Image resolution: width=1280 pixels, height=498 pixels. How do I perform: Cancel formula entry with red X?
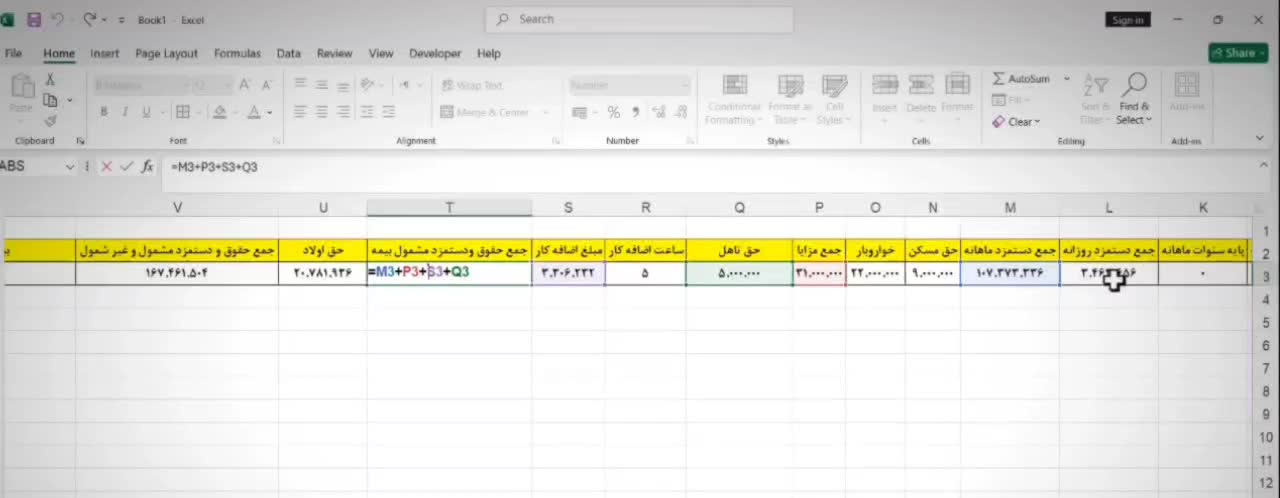(x=107, y=167)
